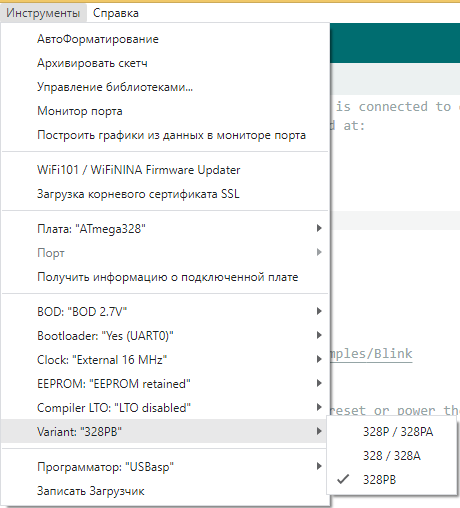
Task: Click Записать Загрузчик
Action: pyautogui.click(x=165, y=491)
